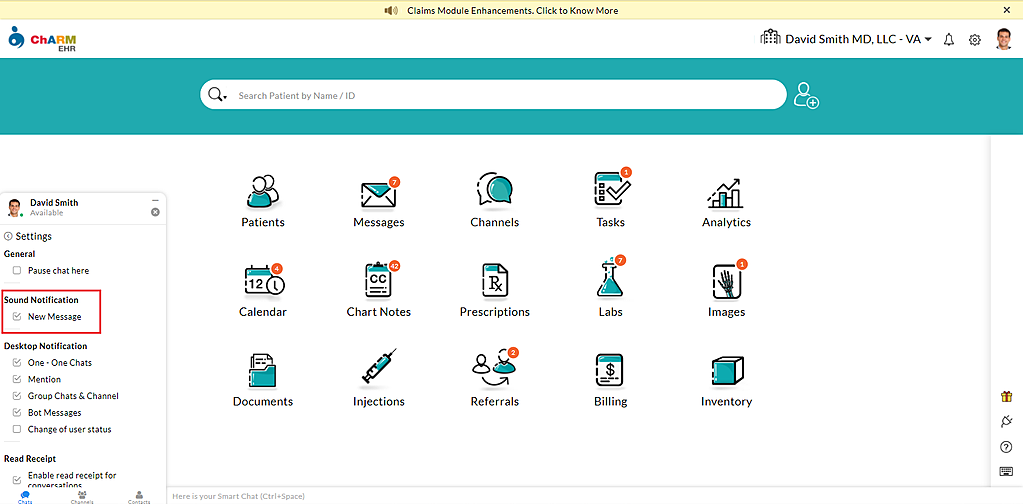
Task: Click the Search Patient by Name field
Action: coord(500,96)
